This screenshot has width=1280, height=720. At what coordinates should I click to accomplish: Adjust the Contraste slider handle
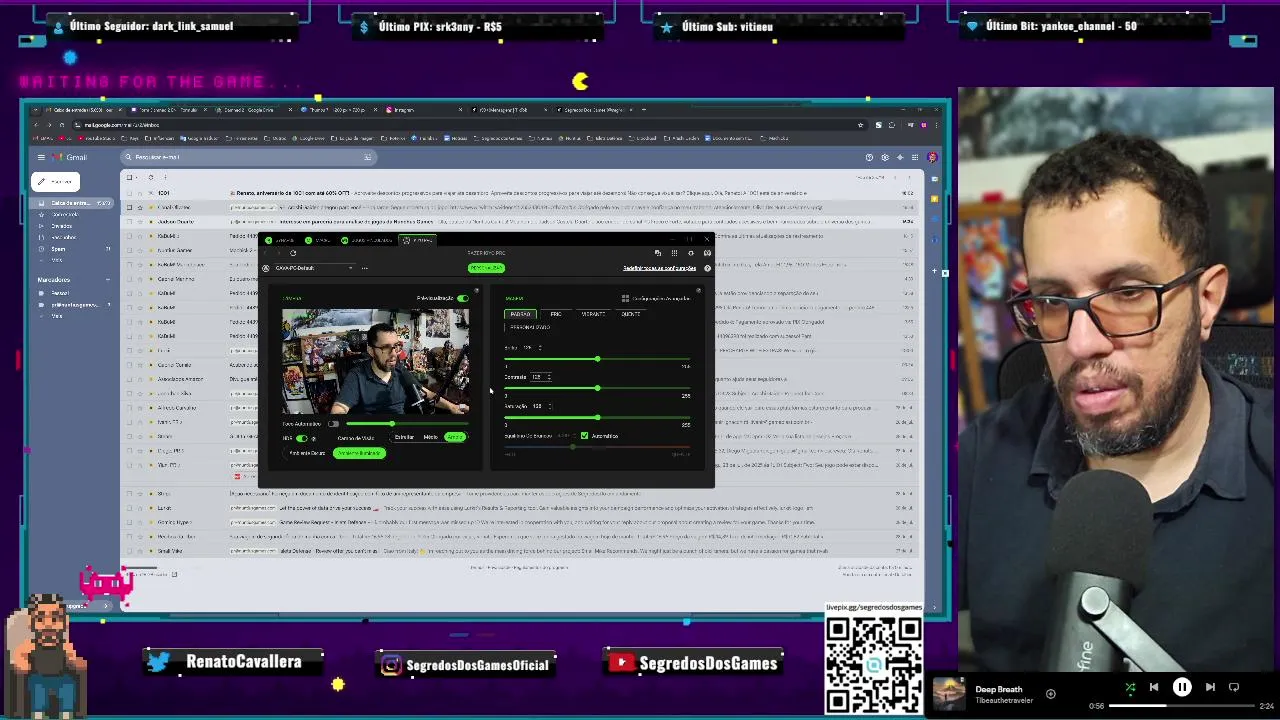click(597, 388)
